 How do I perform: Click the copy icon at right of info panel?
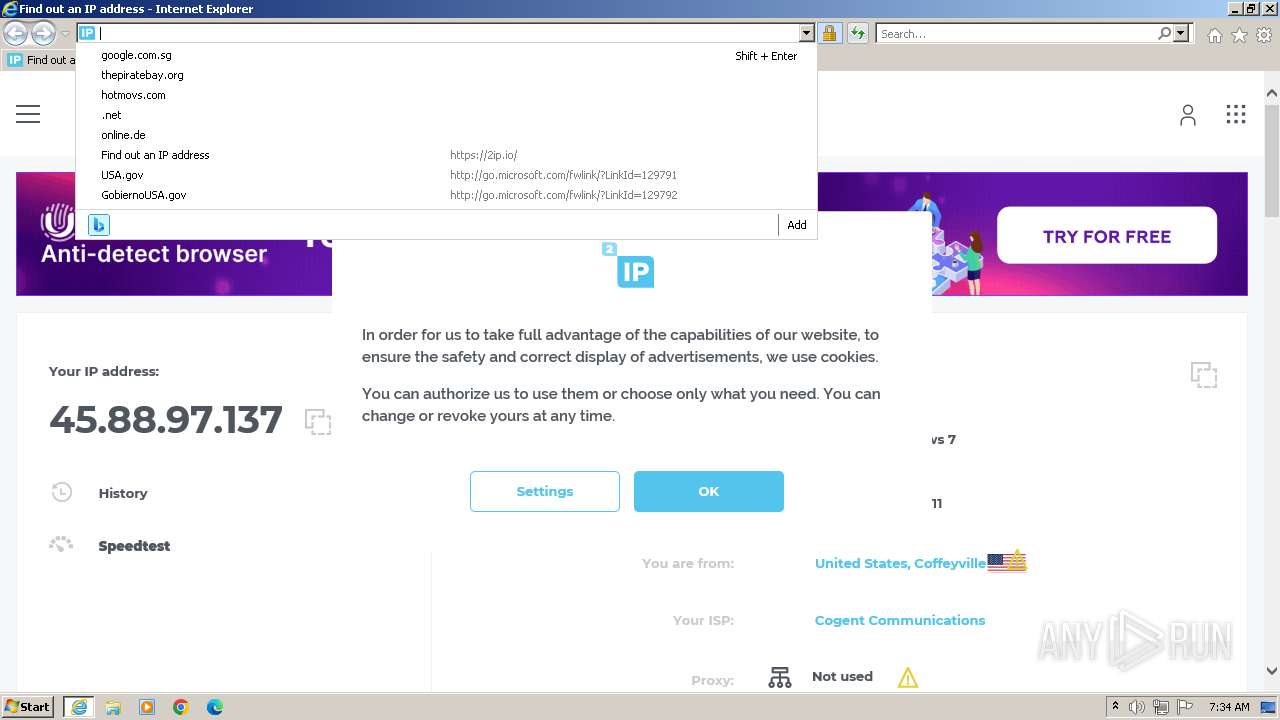(1204, 375)
